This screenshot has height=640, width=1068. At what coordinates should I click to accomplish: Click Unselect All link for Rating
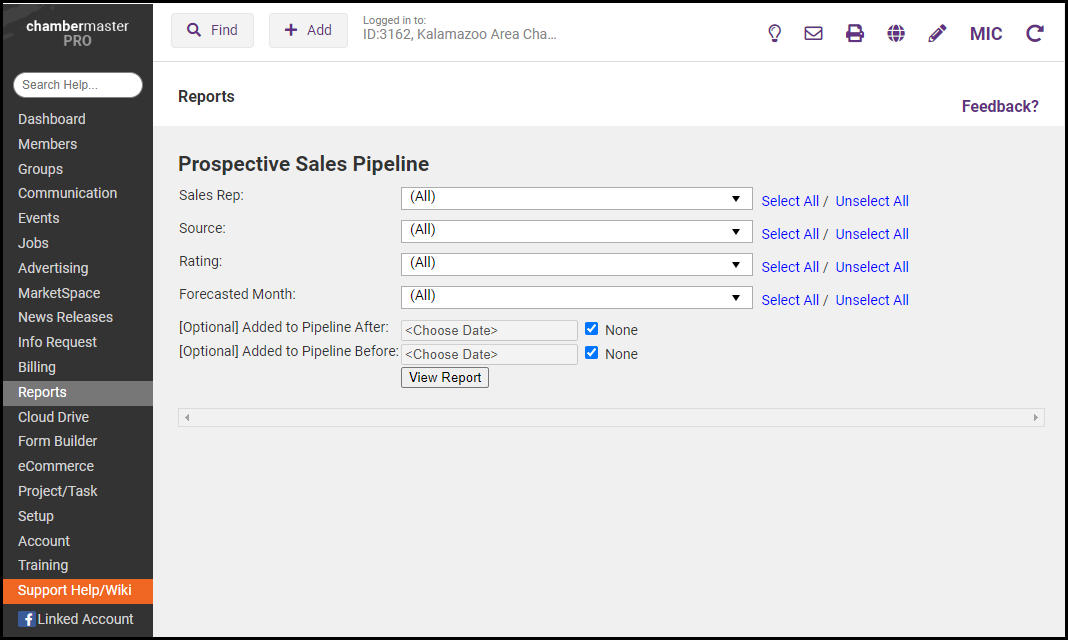click(x=872, y=267)
